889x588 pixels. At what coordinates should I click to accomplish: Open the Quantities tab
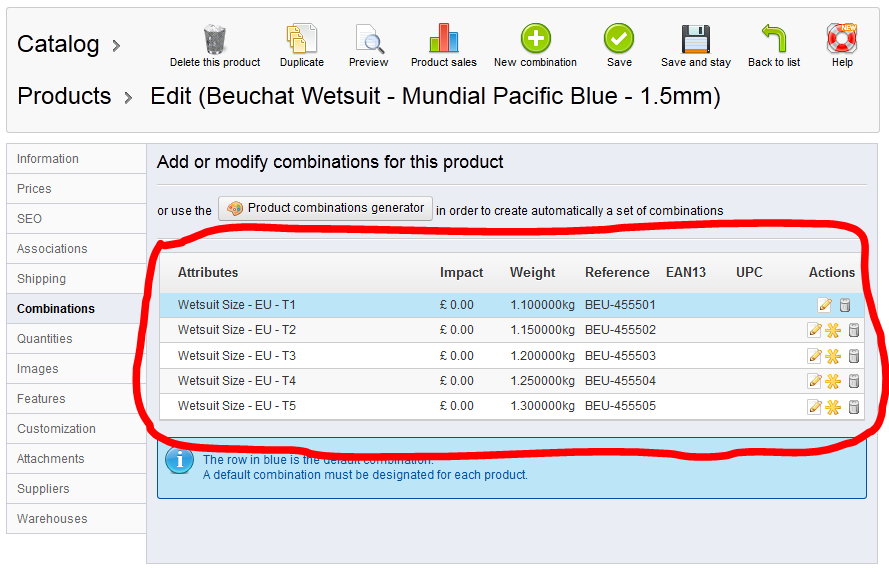[x=77, y=339]
